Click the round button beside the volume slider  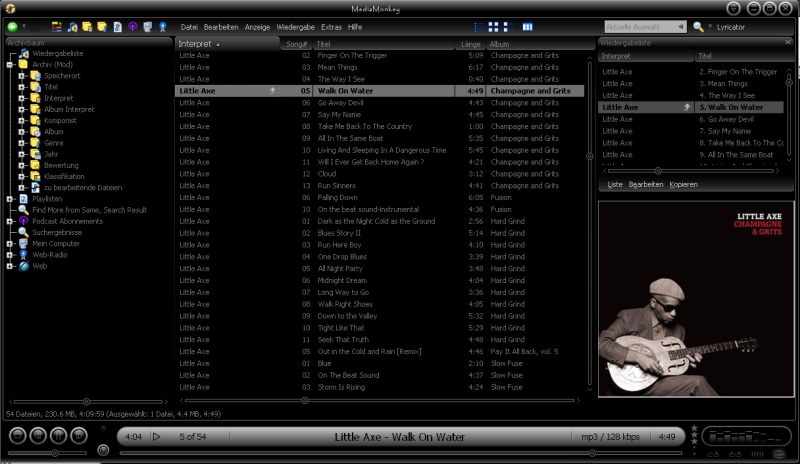(103, 450)
